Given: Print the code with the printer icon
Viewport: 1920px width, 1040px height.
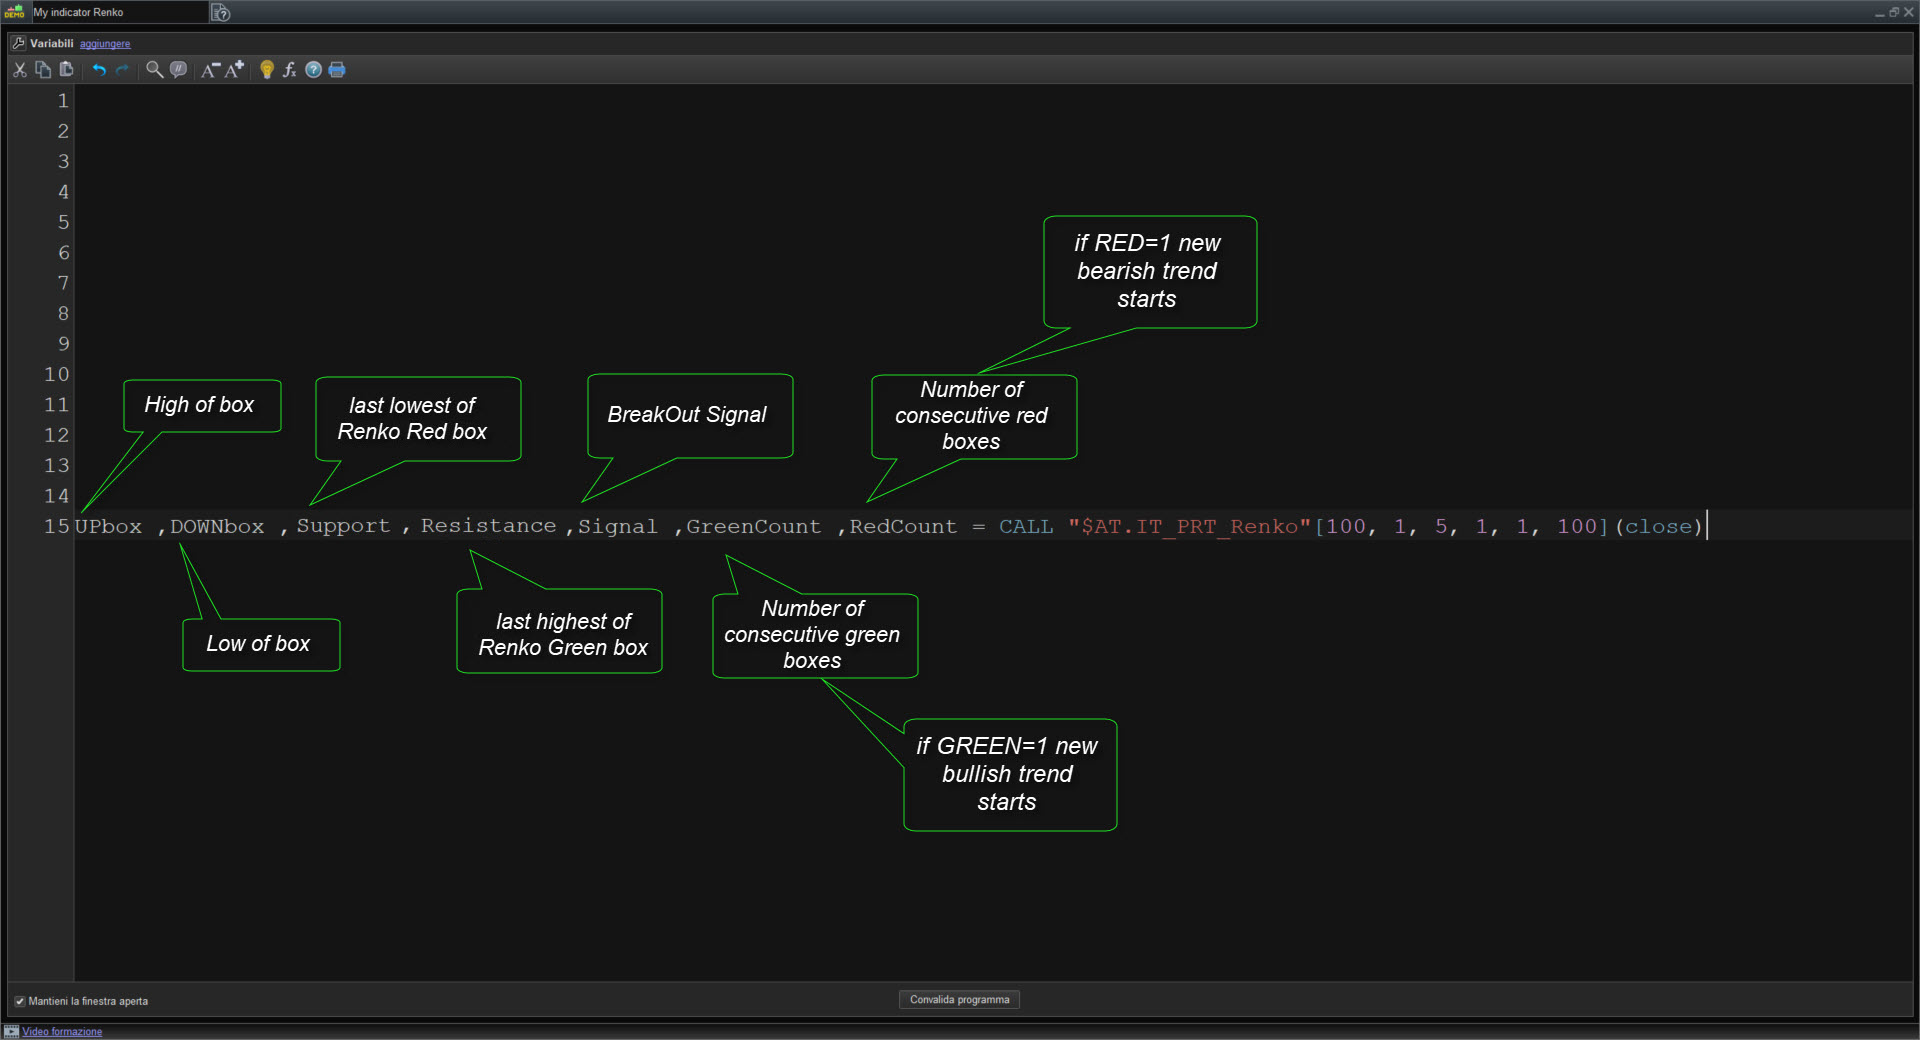Looking at the screenshot, I should click(337, 69).
